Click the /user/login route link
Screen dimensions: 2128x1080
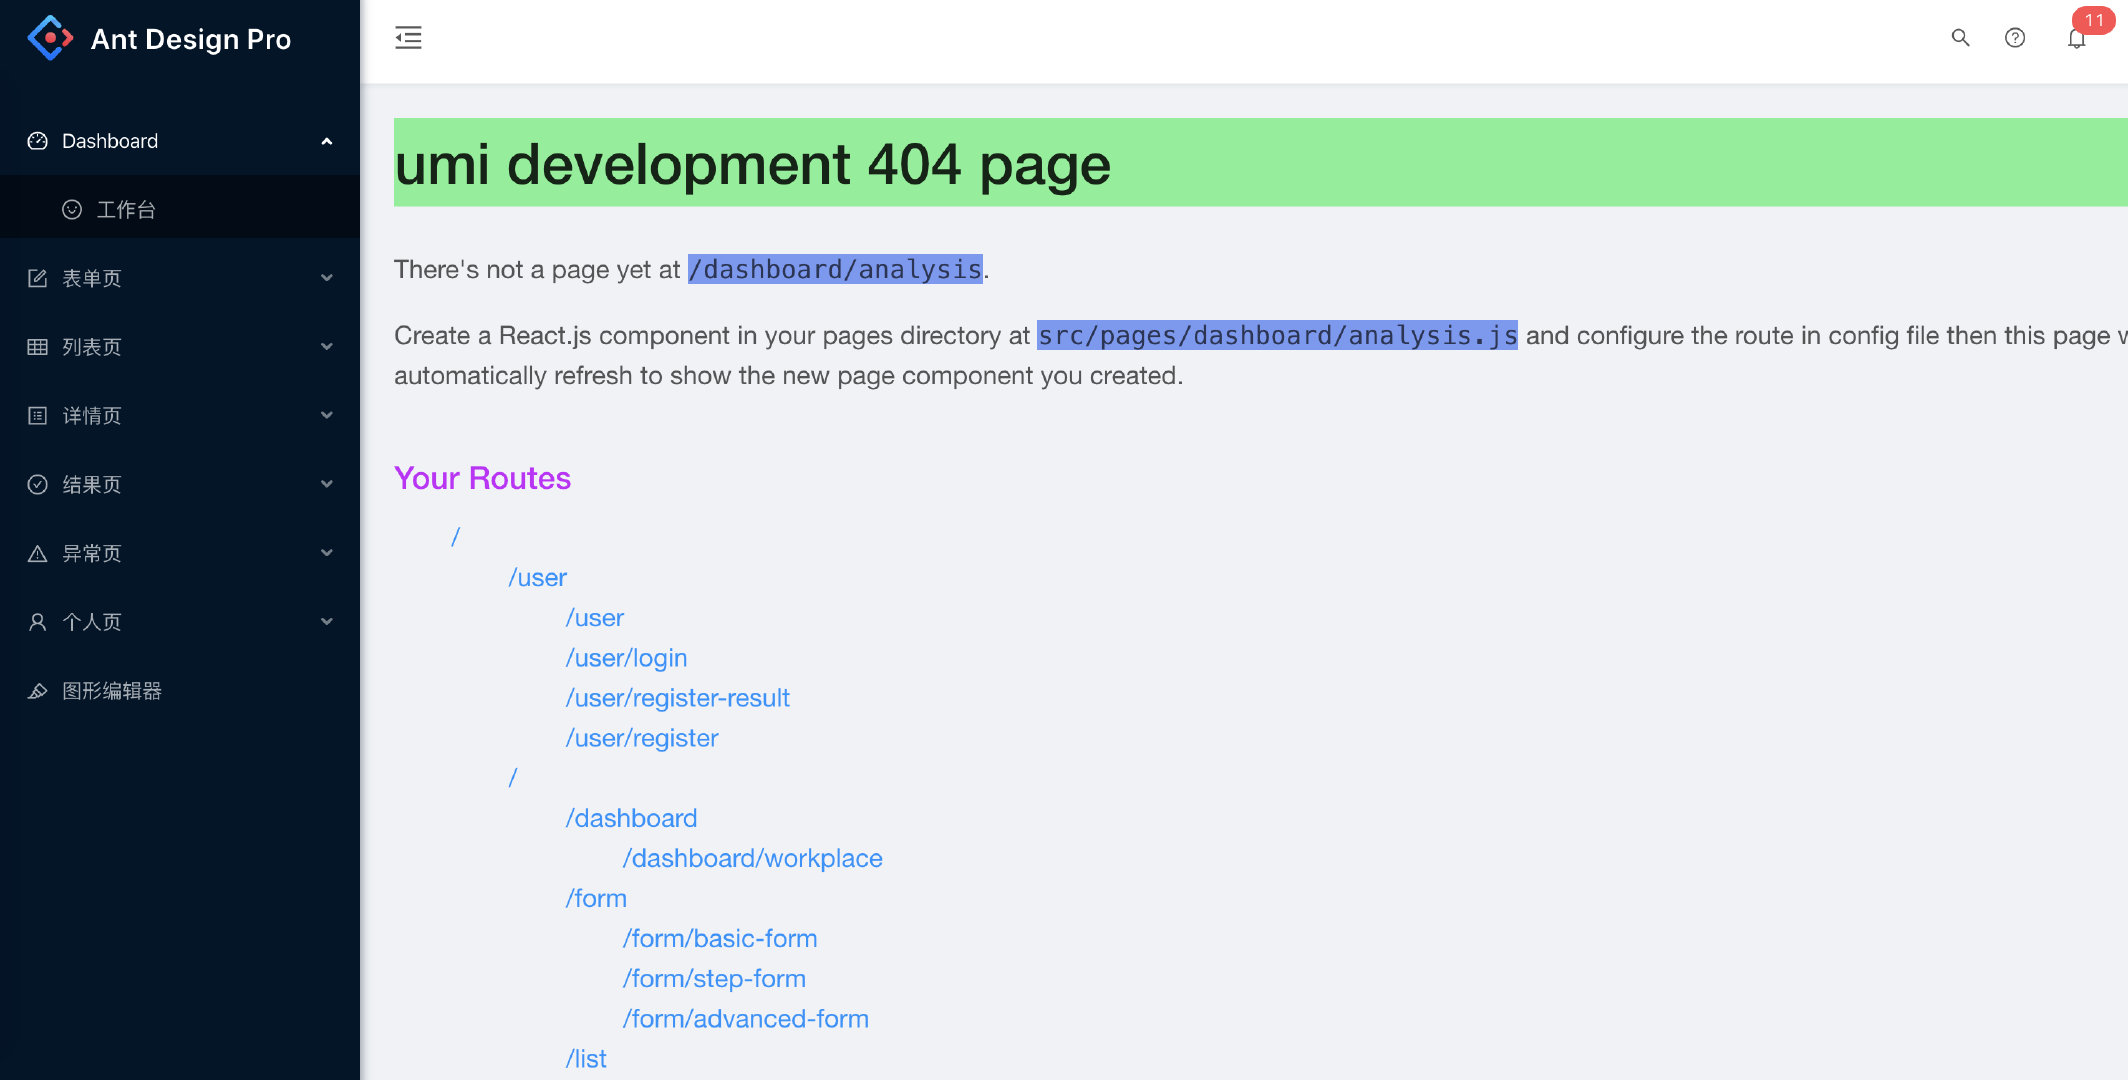626,658
